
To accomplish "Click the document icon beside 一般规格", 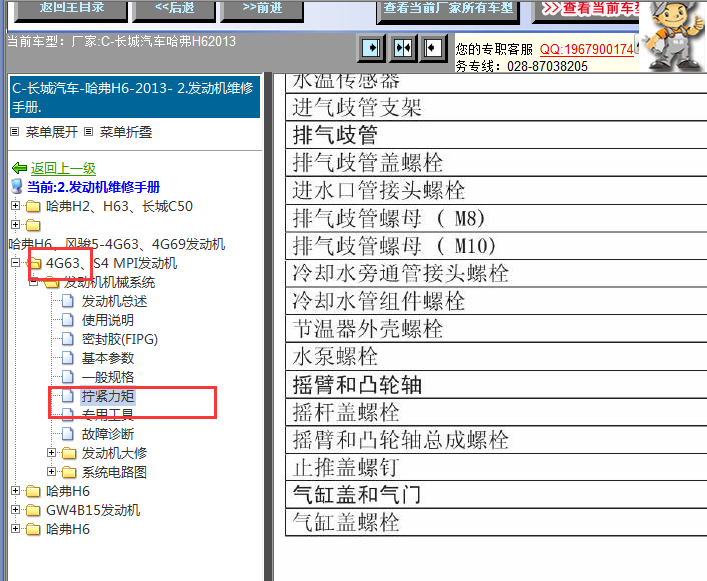I will 68,376.
